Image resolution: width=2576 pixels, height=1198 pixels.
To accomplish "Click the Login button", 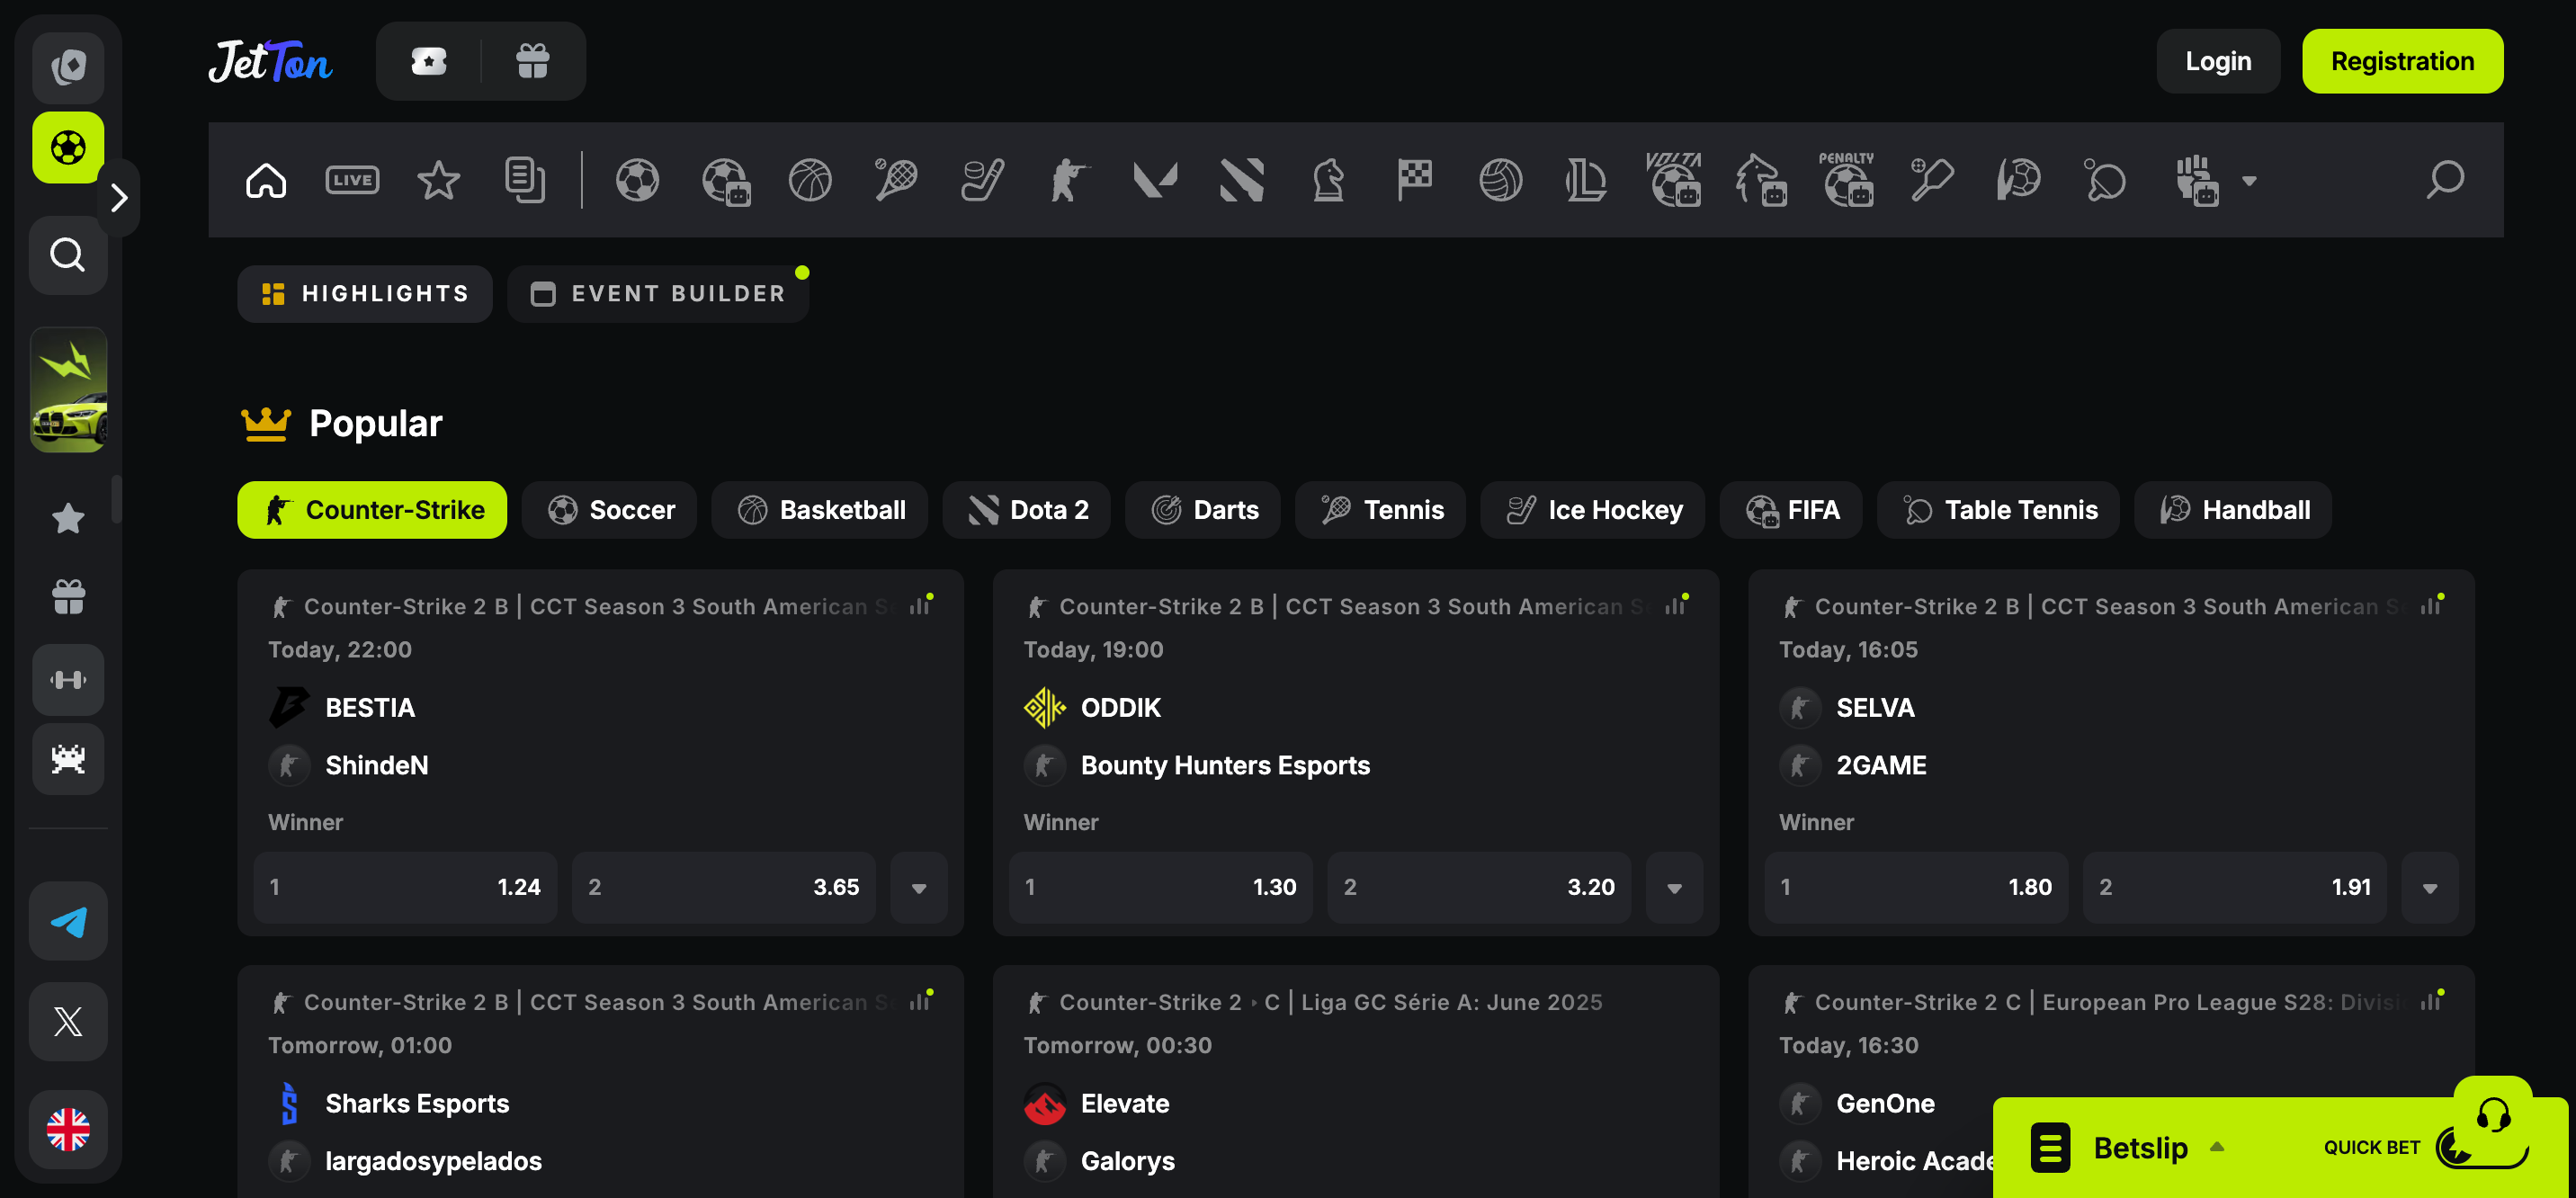I will click(x=2218, y=61).
